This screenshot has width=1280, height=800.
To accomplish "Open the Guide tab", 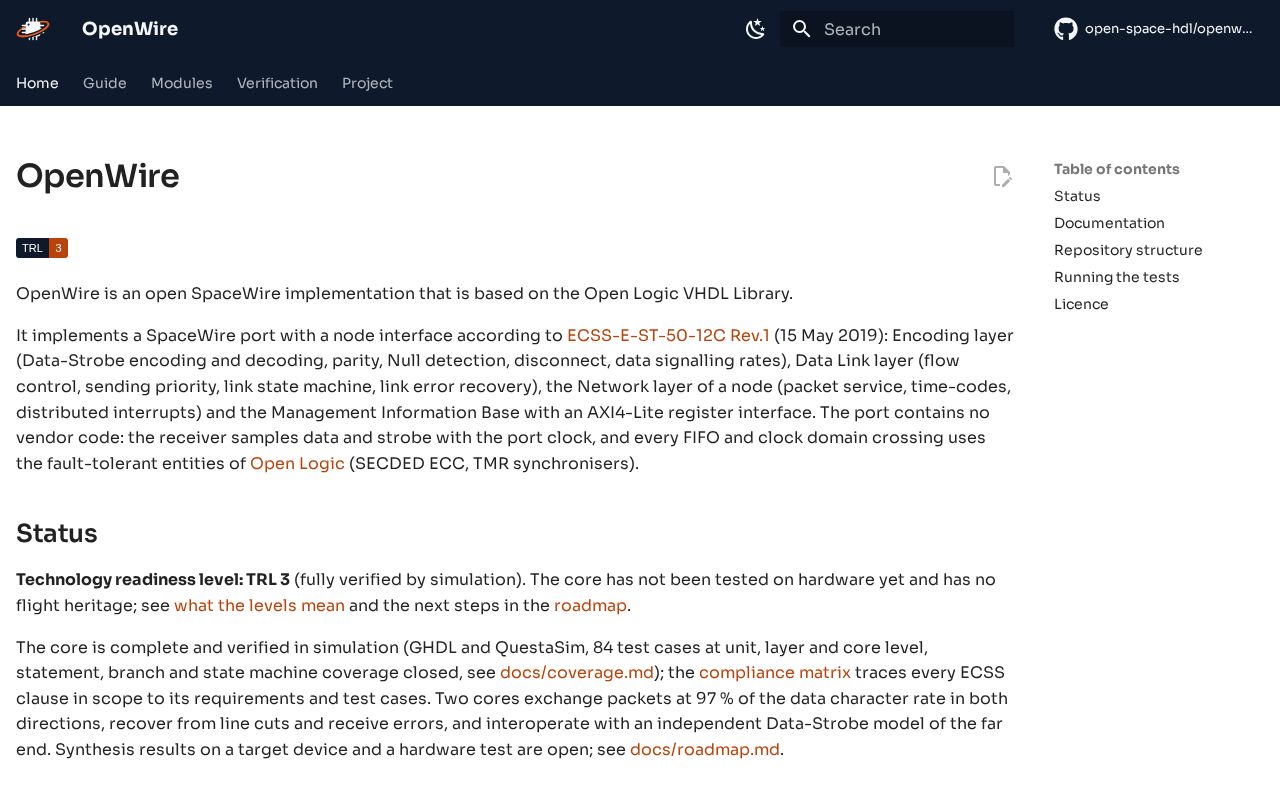I will coord(105,83).
